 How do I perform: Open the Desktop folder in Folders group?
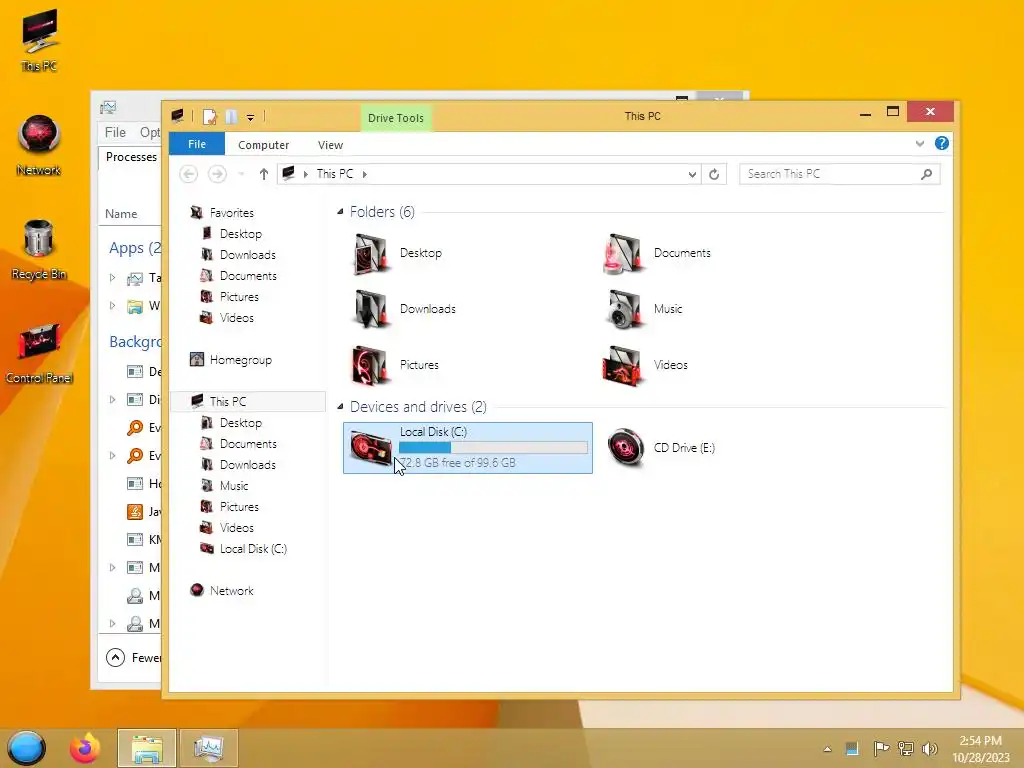pyautogui.click(x=397, y=253)
